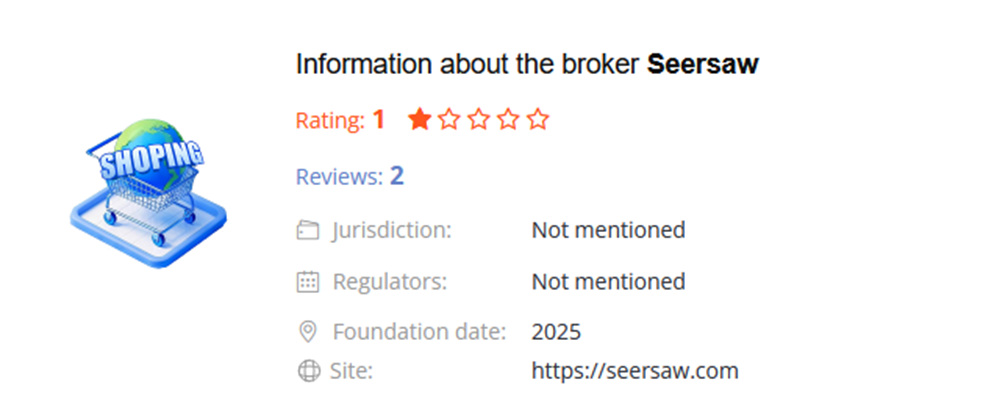This screenshot has height=413, width=1008.
Task: Click the 2025 foundation year value
Action: [556, 331]
